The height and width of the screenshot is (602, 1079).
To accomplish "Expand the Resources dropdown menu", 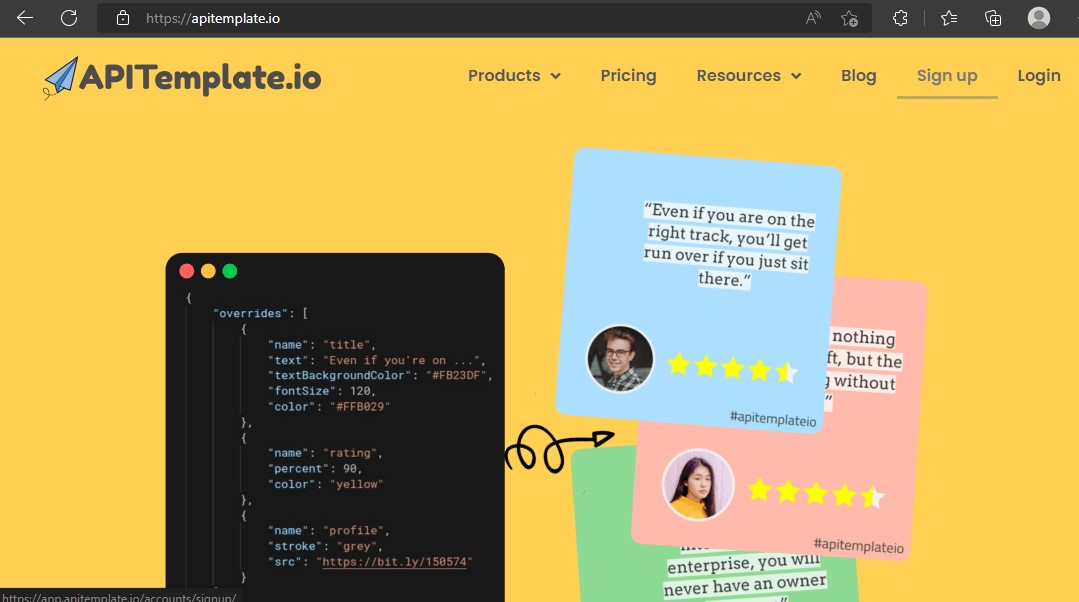I will (748, 76).
